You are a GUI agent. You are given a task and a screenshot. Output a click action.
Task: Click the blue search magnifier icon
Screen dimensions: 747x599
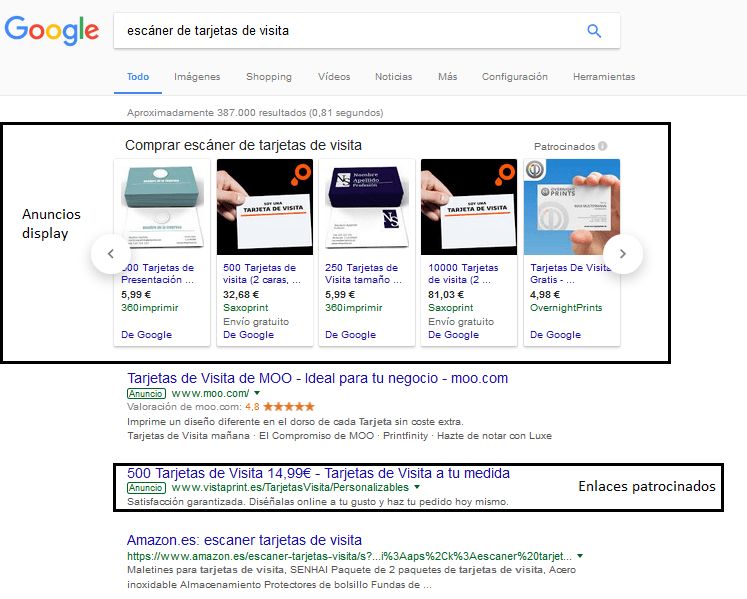point(594,31)
